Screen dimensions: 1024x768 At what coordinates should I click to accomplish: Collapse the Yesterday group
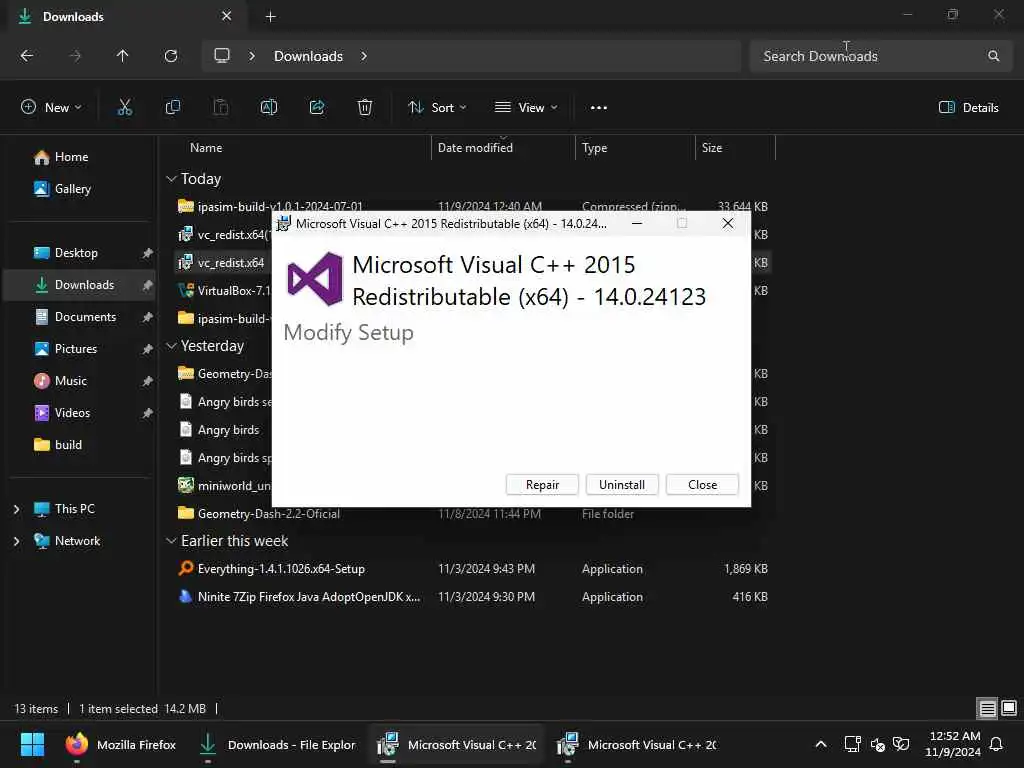(x=172, y=346)
